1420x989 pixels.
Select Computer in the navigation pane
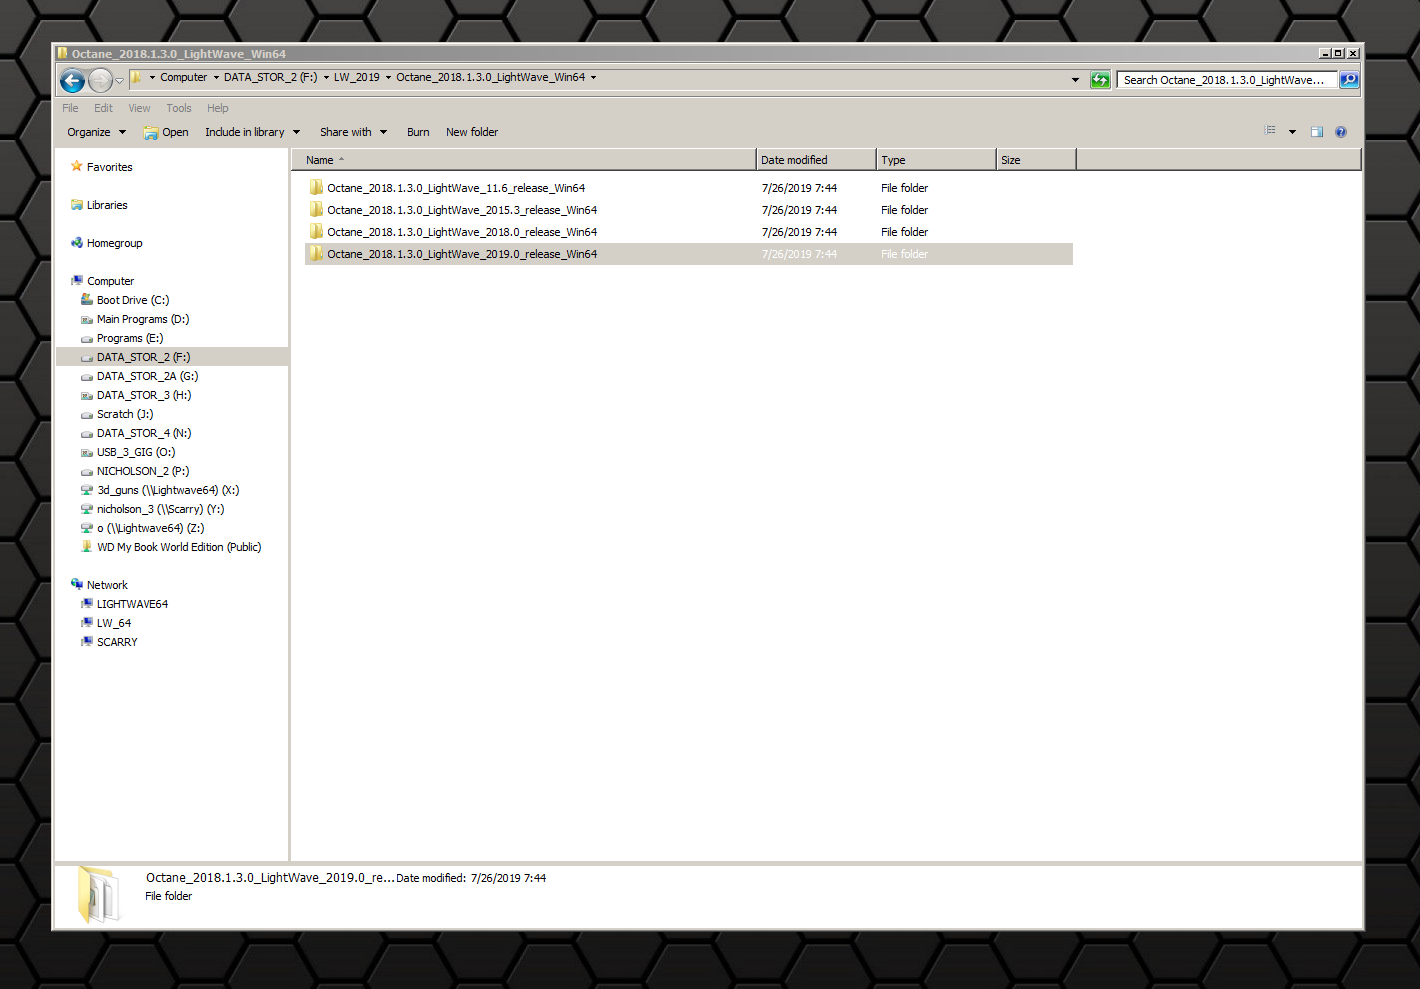point(110,281)
